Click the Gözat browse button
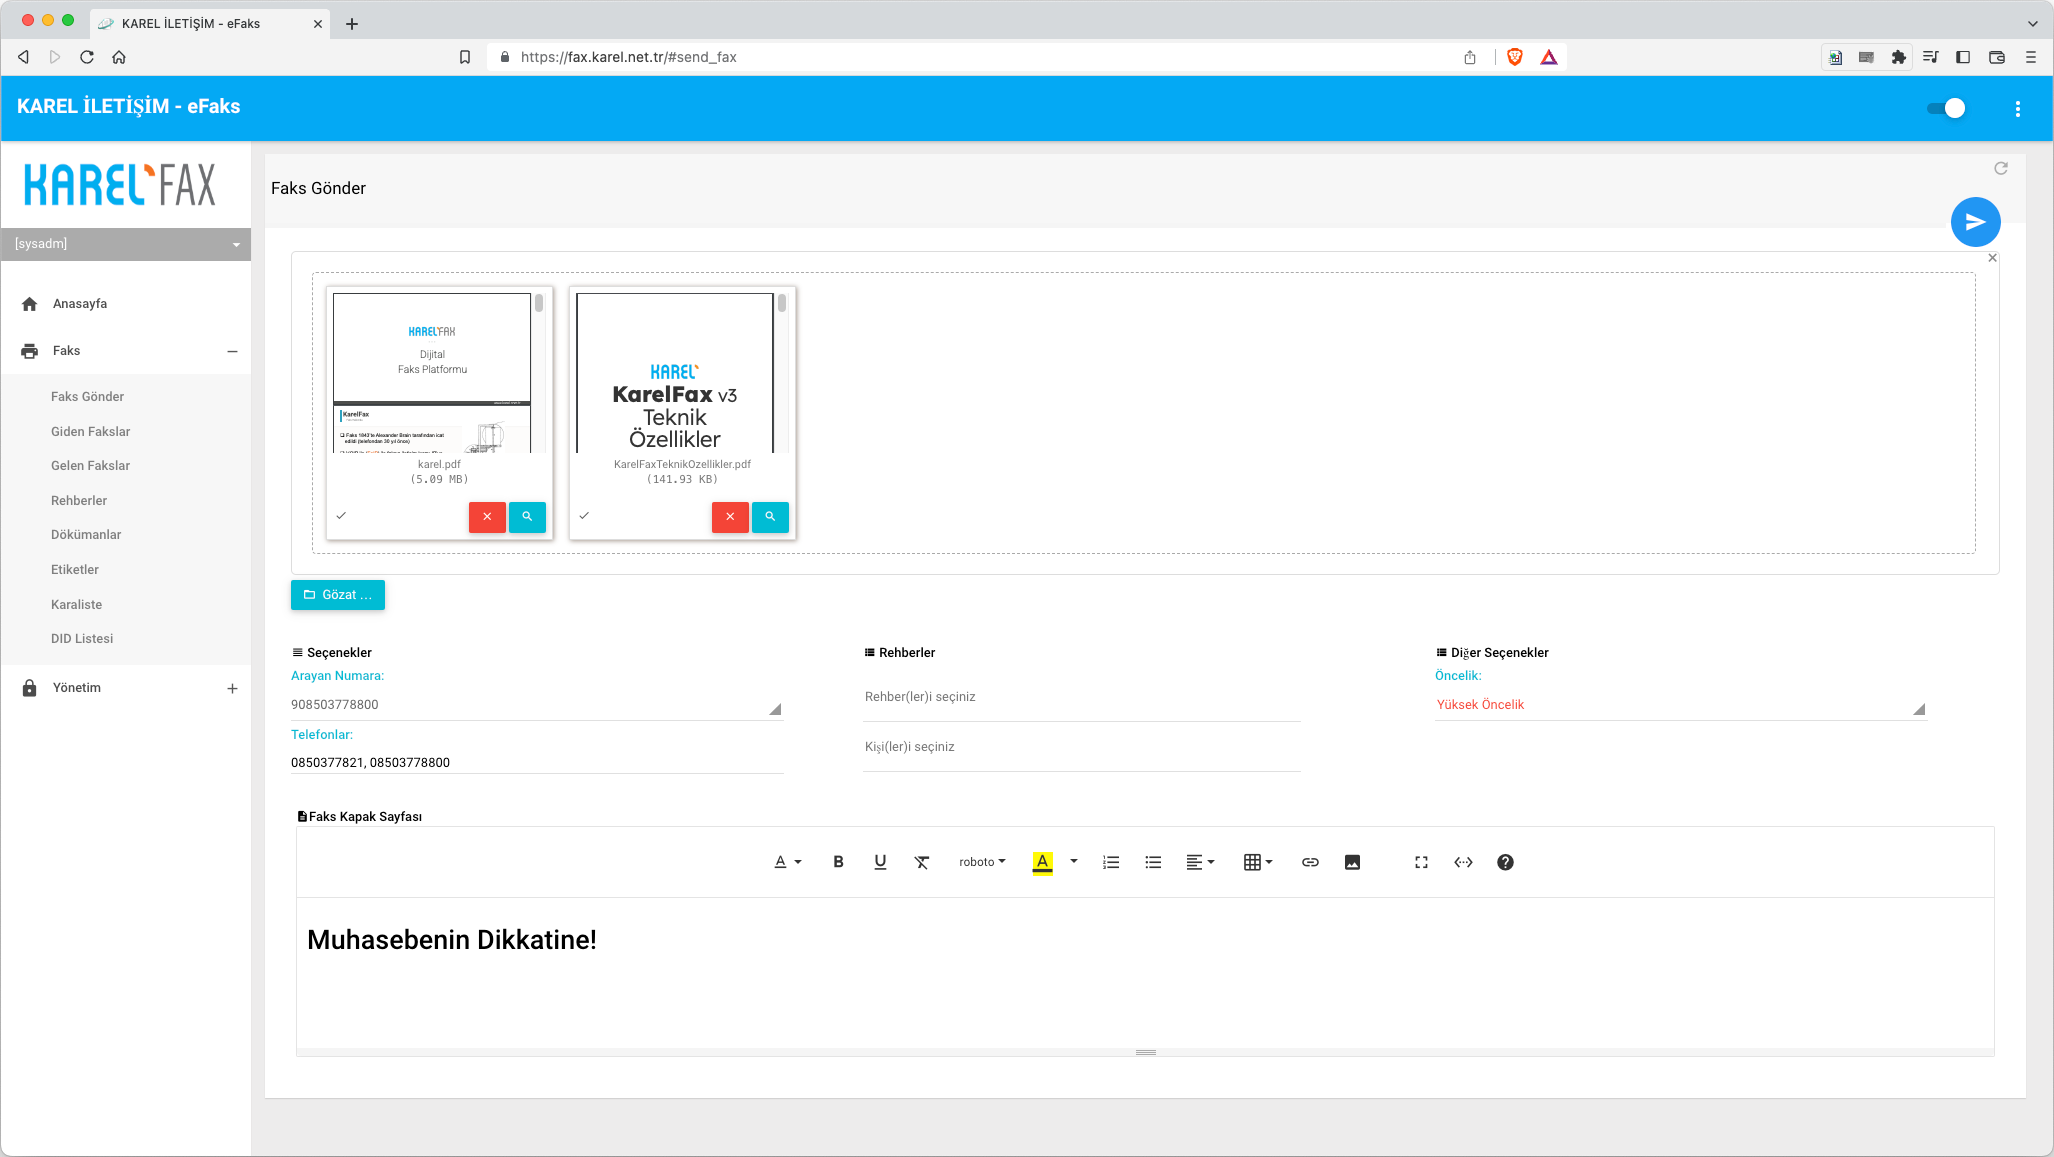This screenshot has width=2054, height=1157. click(x=338, y=595)
